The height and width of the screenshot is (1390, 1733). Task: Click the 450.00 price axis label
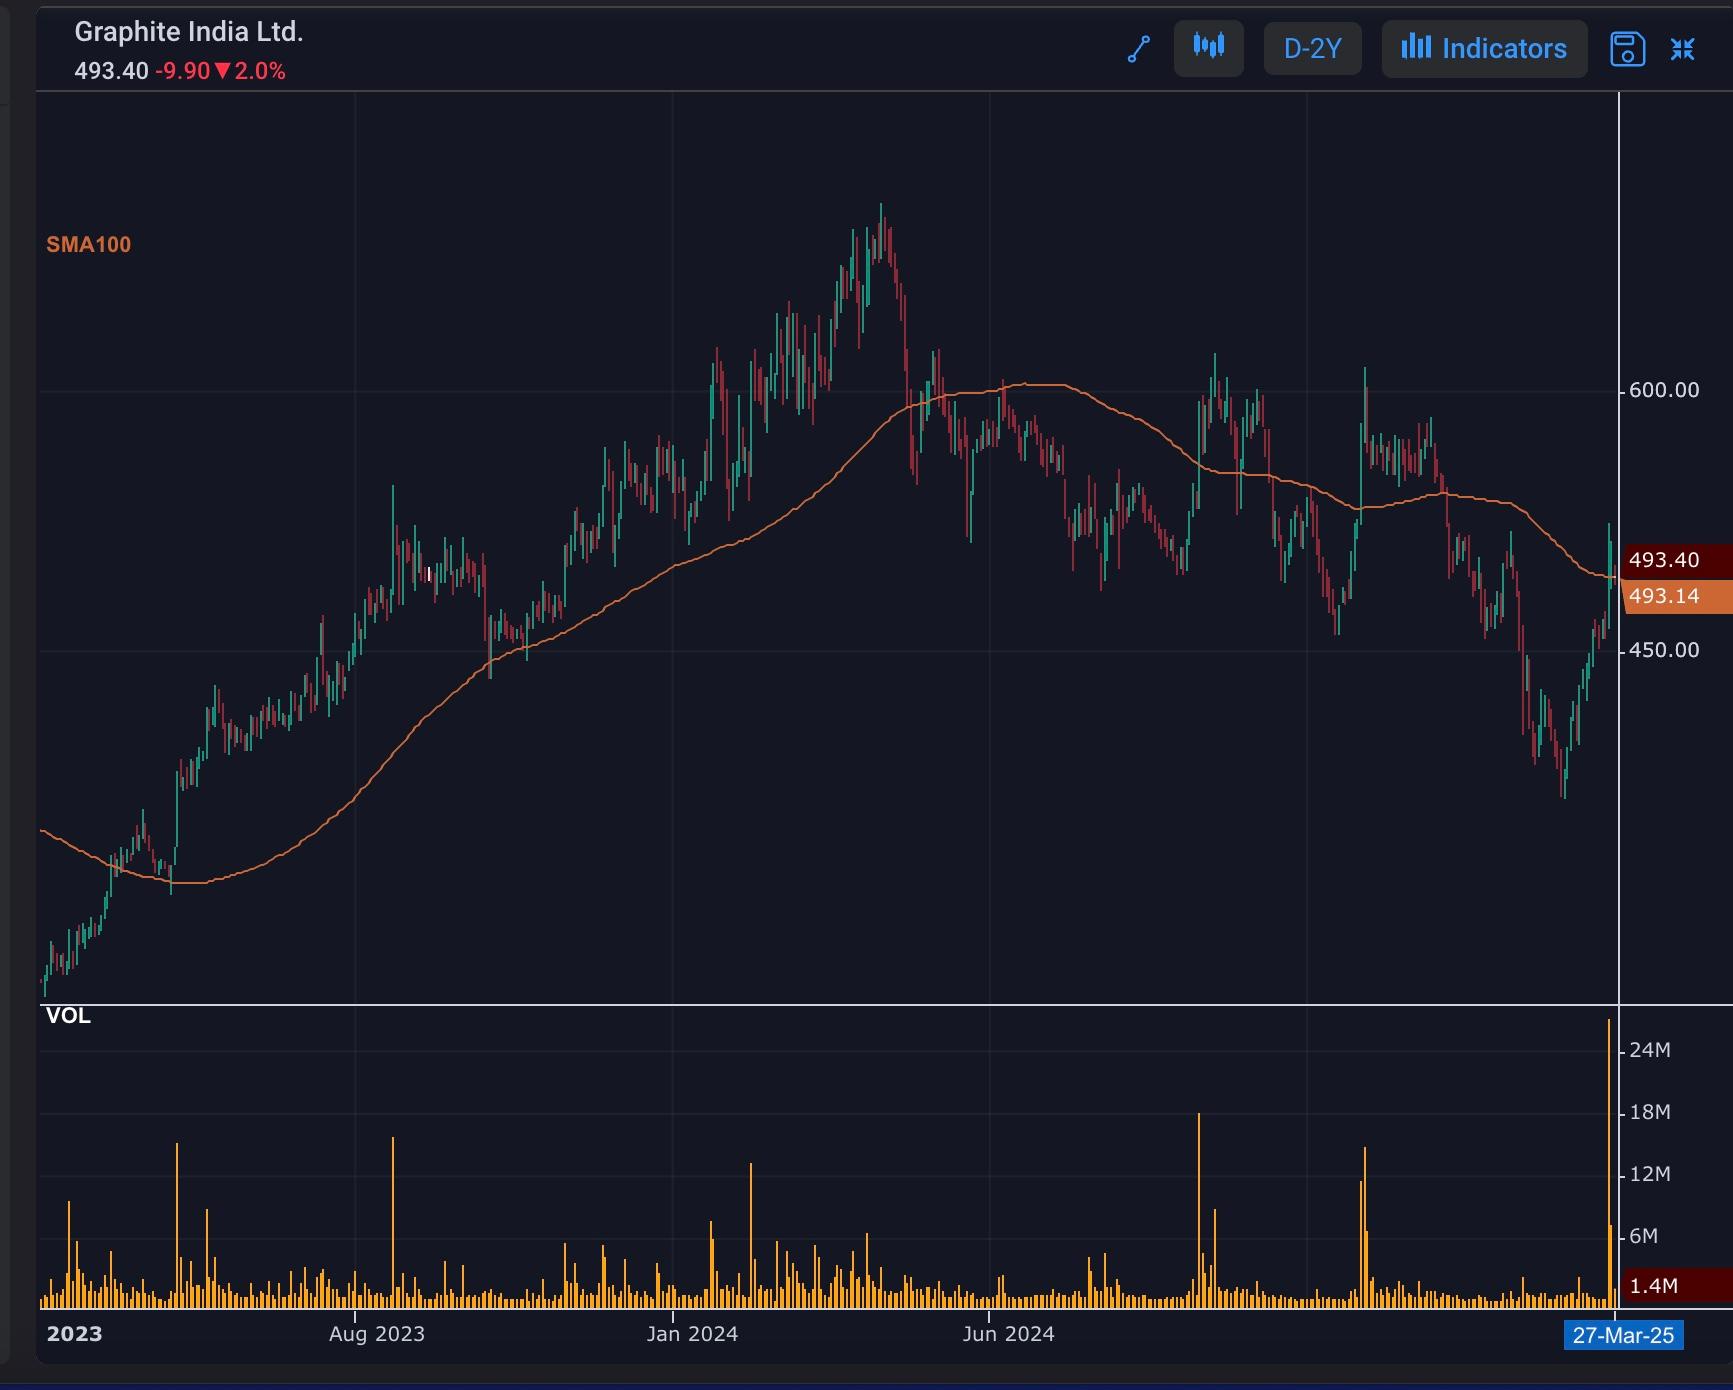pos(1664,650)
